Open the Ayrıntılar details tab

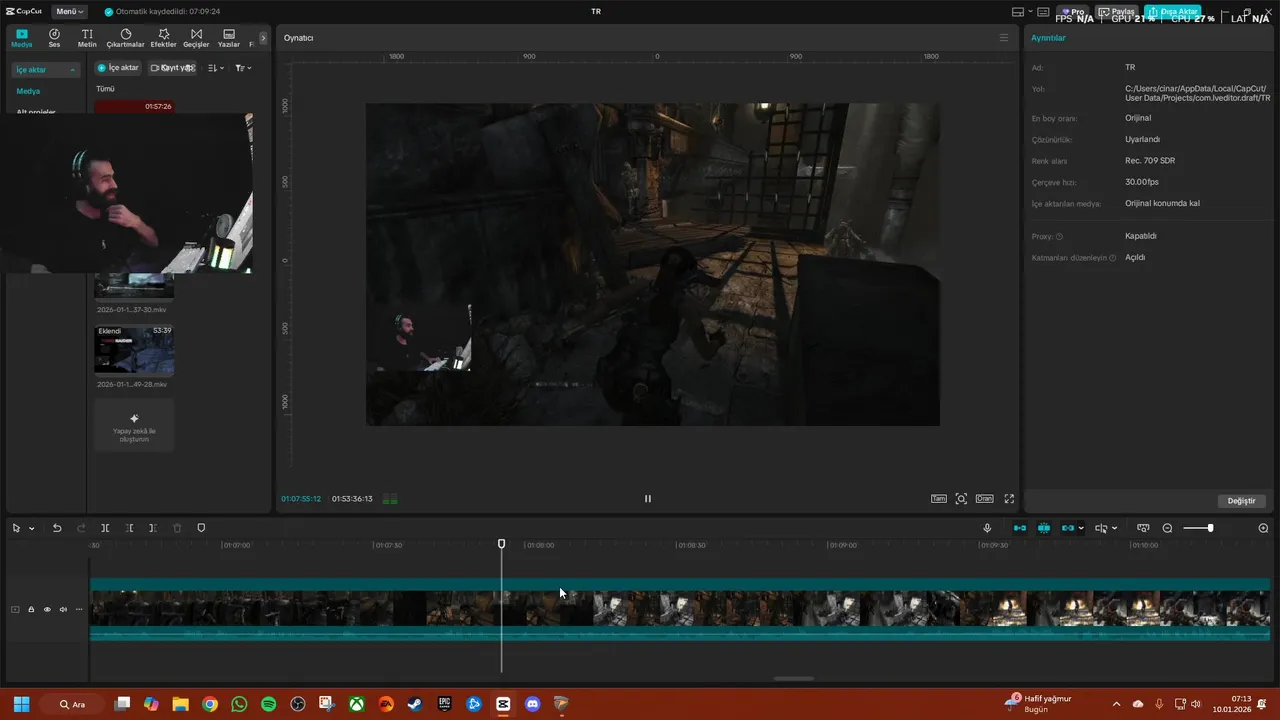(1048, 38)
